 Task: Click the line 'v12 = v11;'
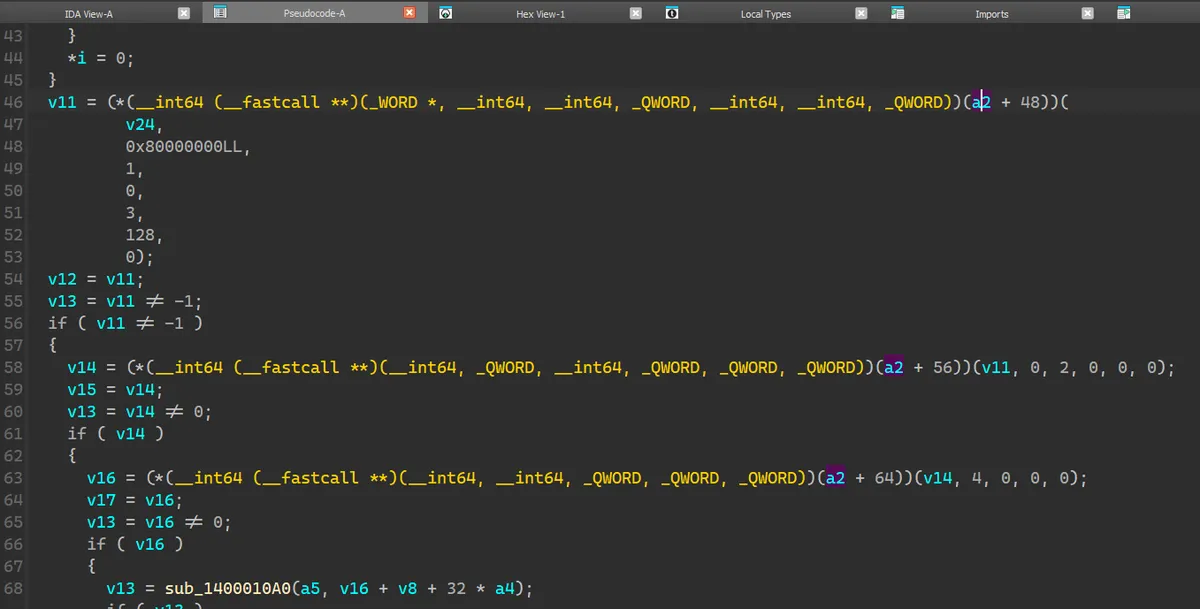(x=96, y=279)
